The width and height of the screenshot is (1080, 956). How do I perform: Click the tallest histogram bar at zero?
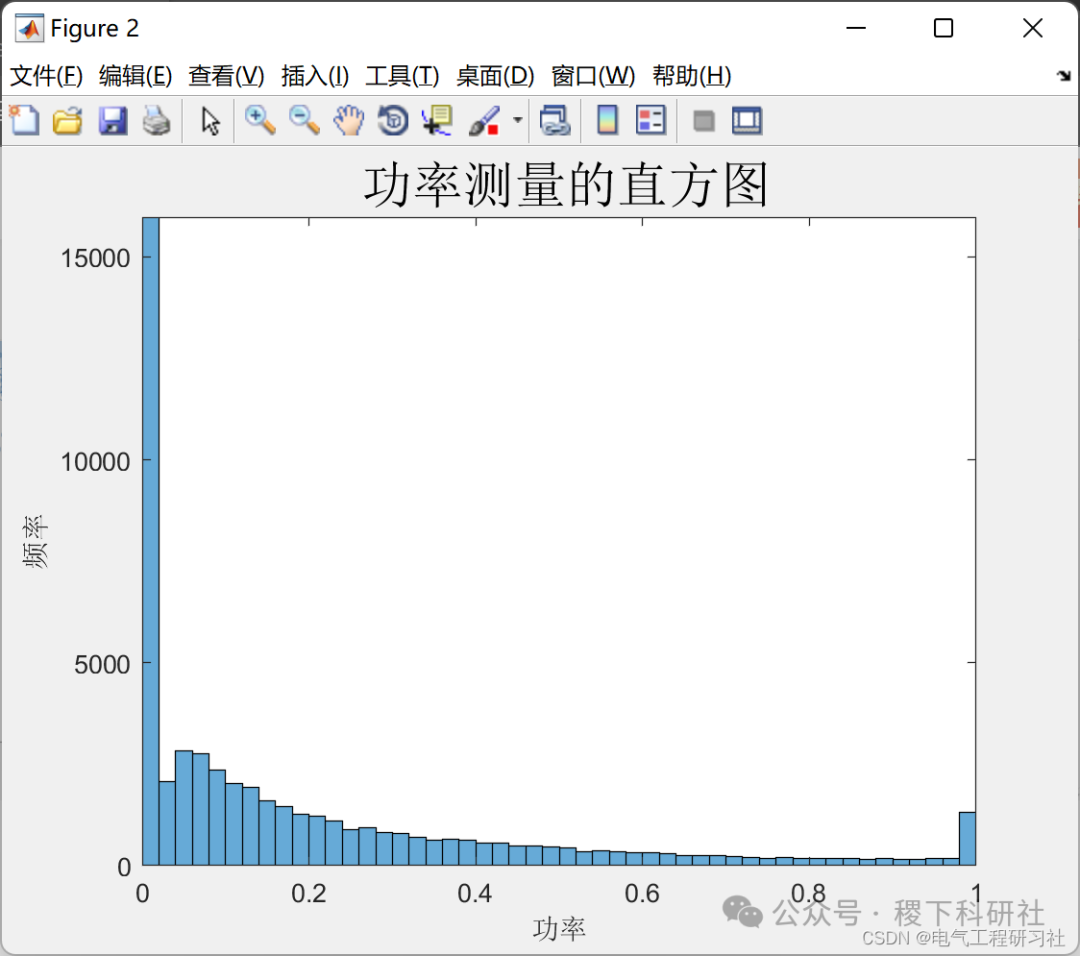[x=151, y=541]
